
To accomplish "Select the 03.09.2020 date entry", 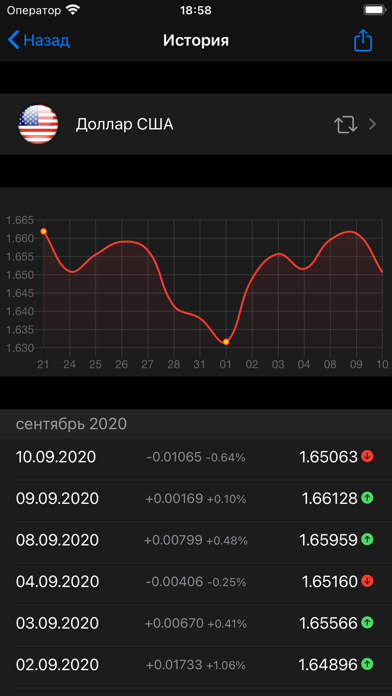I will point(57,623).
